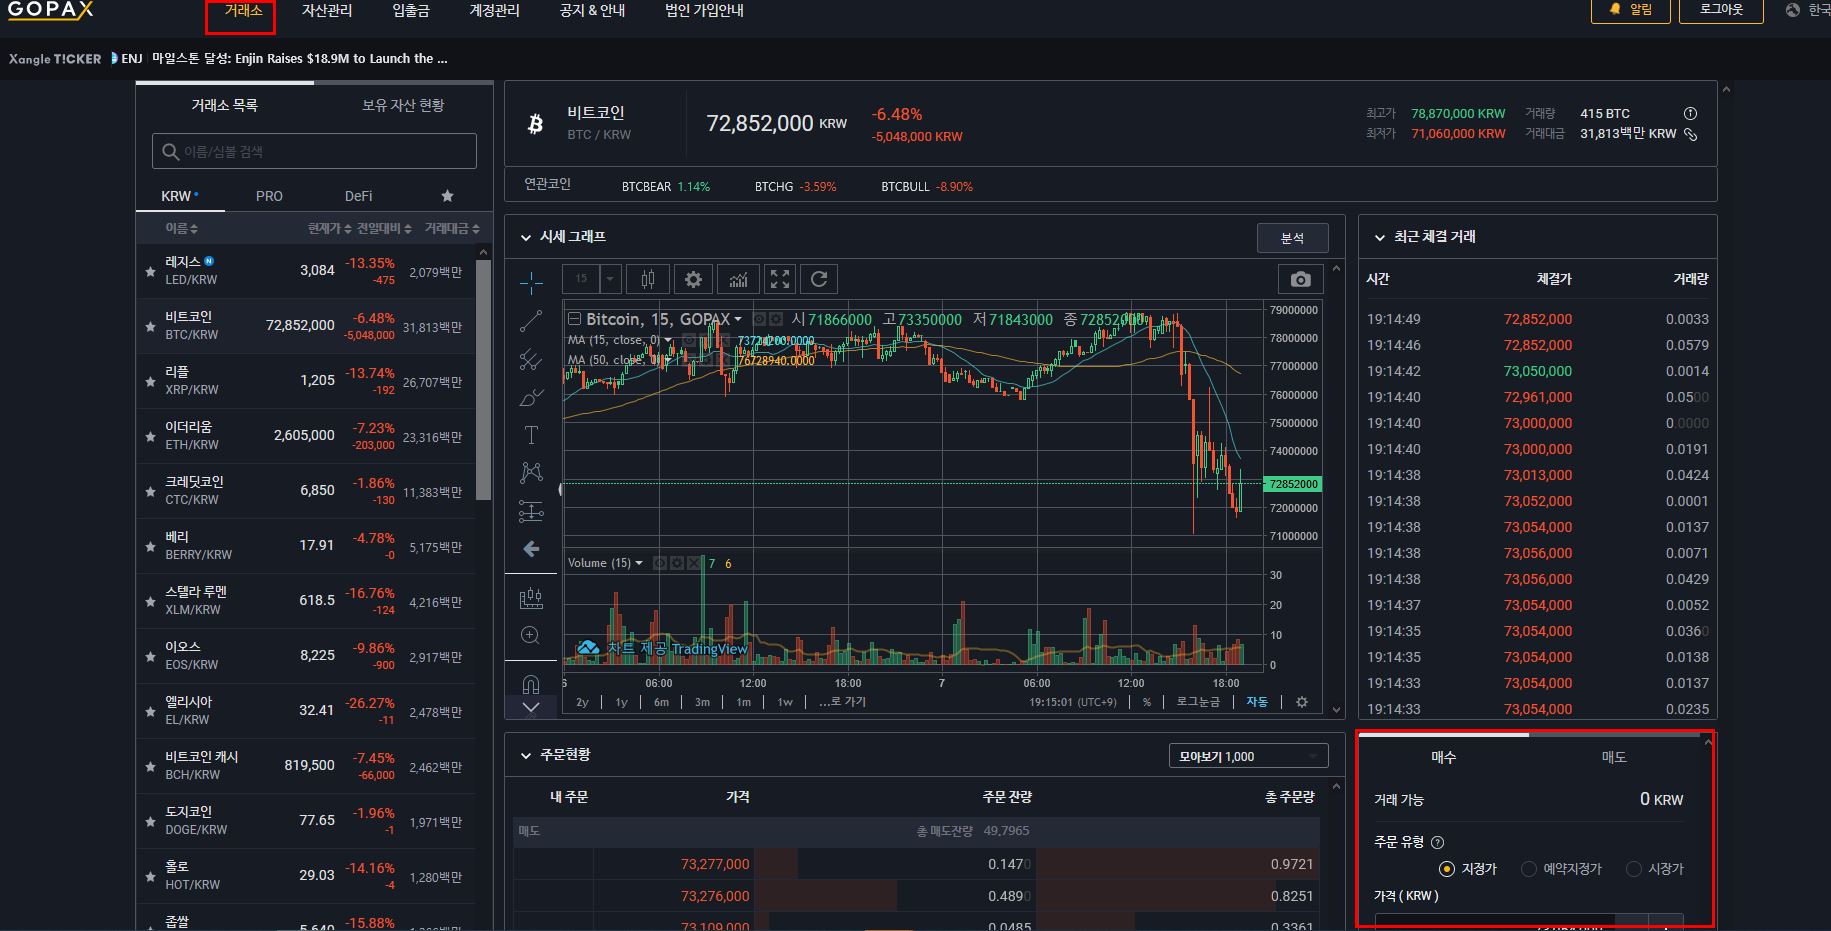
Task: Click the Bitcoin logo icon
Action: 535,123
